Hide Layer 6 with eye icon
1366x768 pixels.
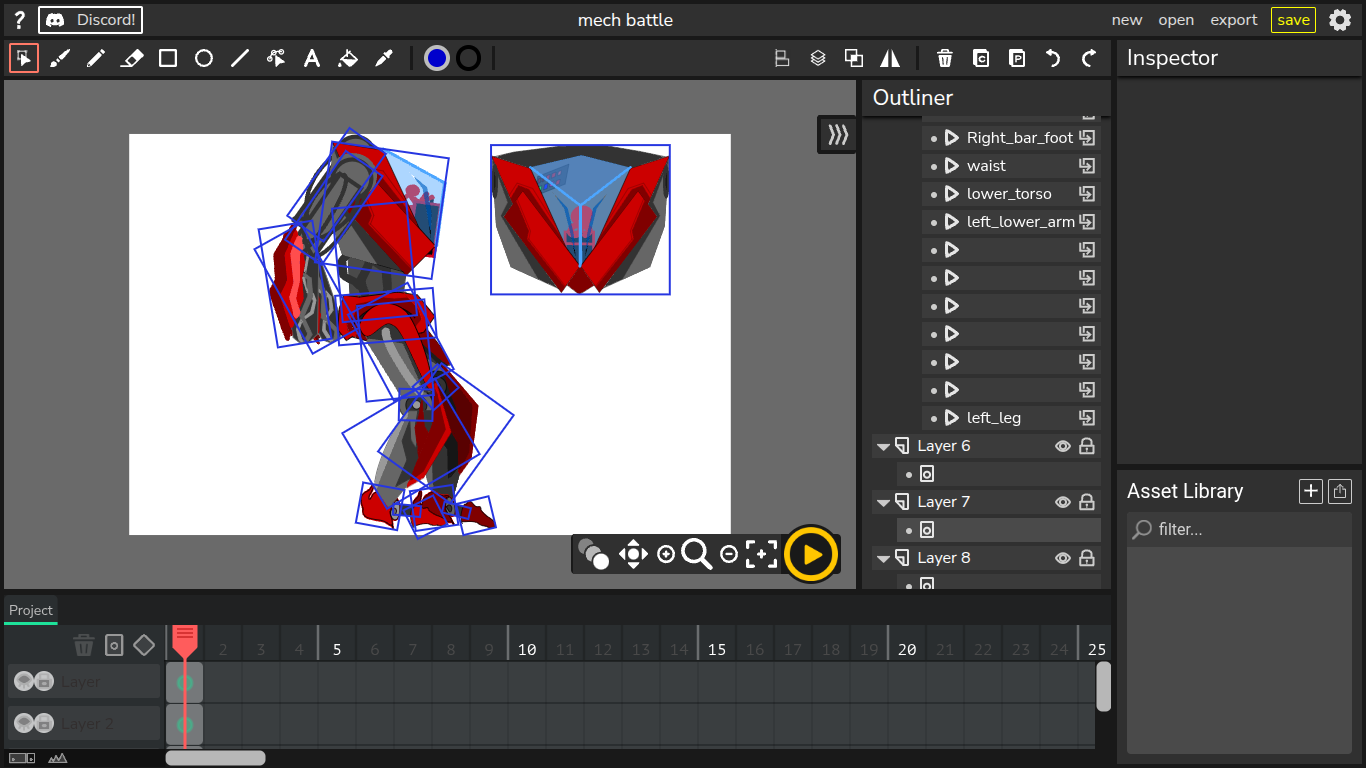click(x=1063, y=446)
